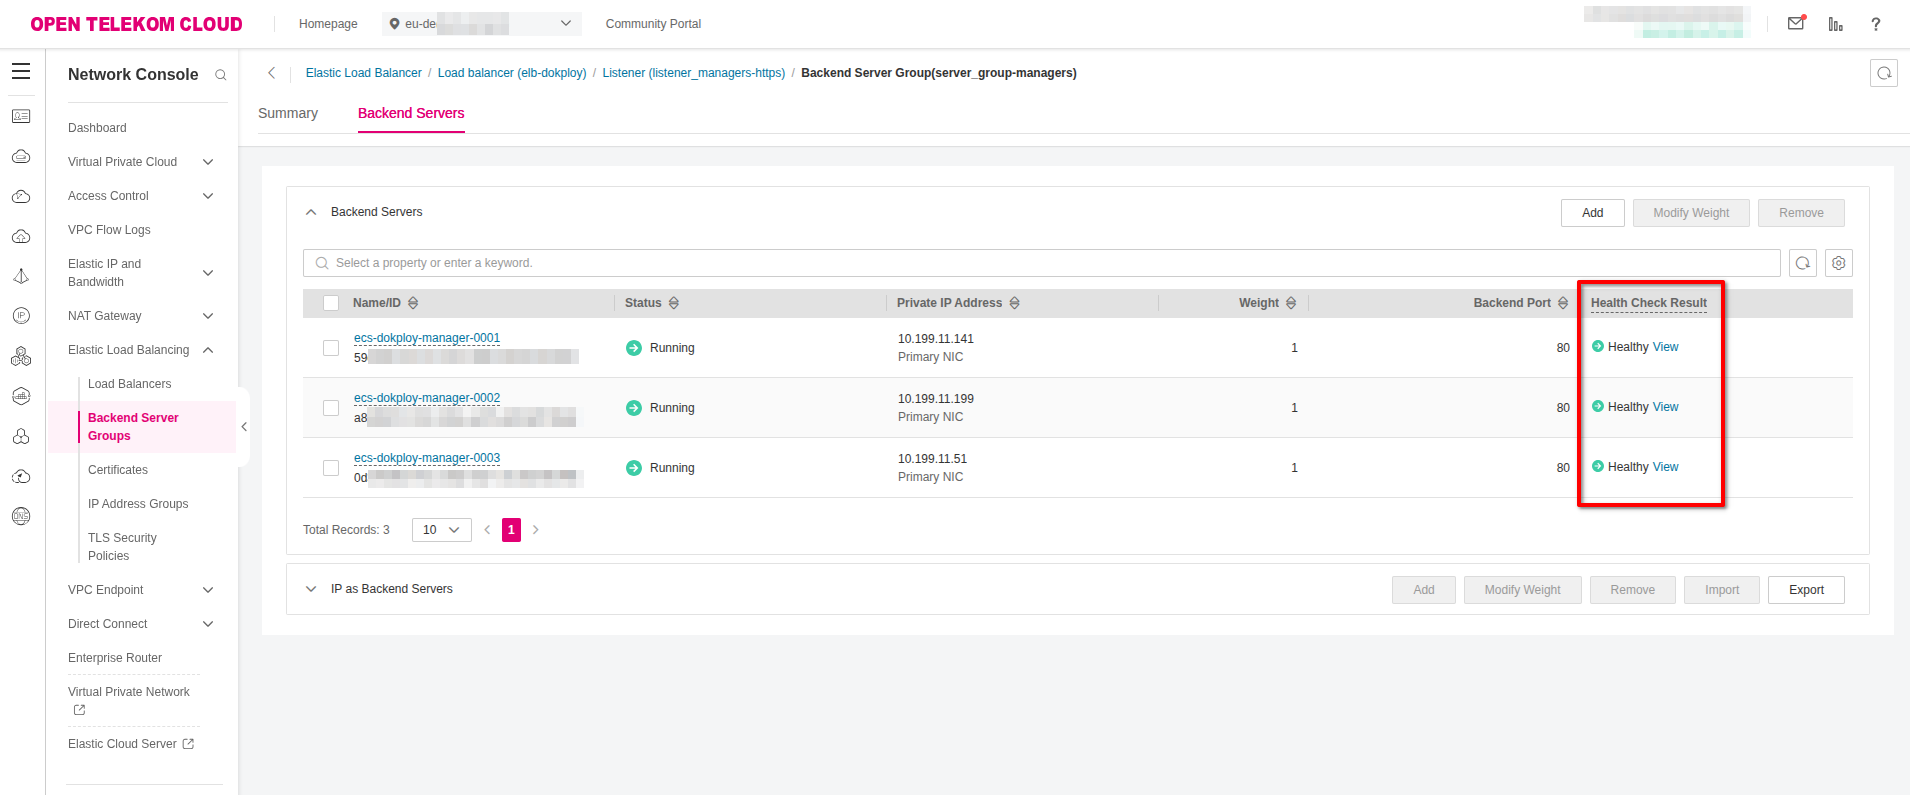
Task: Click the monitoring chart icon in header
Action: (1835, 24)
